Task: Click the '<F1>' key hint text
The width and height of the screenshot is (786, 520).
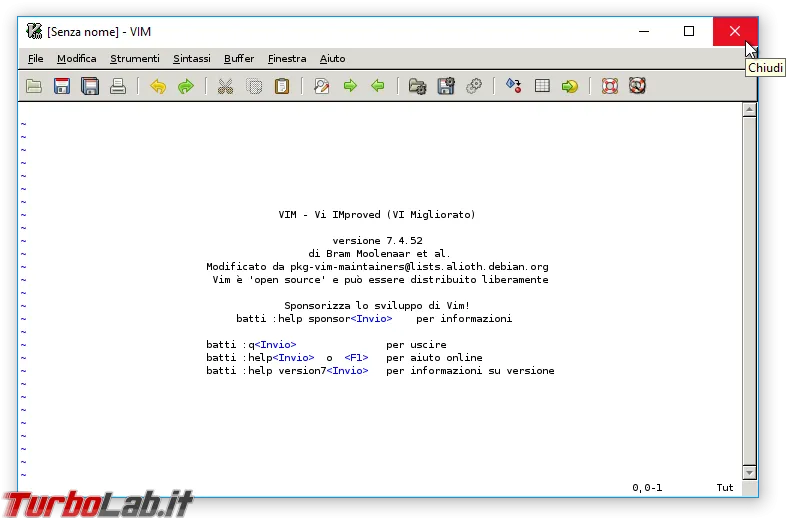Action: (356, 358)
